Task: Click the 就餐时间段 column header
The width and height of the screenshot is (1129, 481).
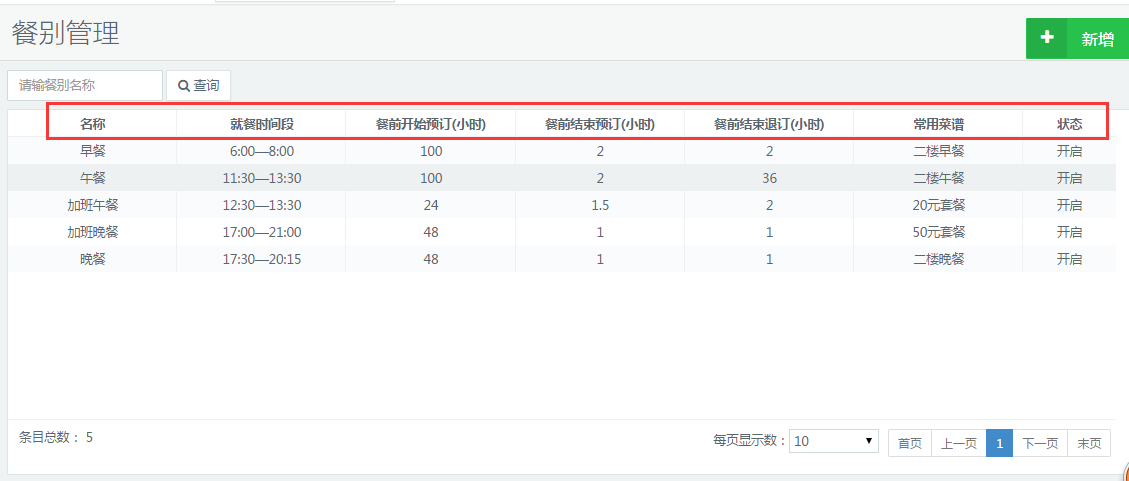Action: coord(261,124)
